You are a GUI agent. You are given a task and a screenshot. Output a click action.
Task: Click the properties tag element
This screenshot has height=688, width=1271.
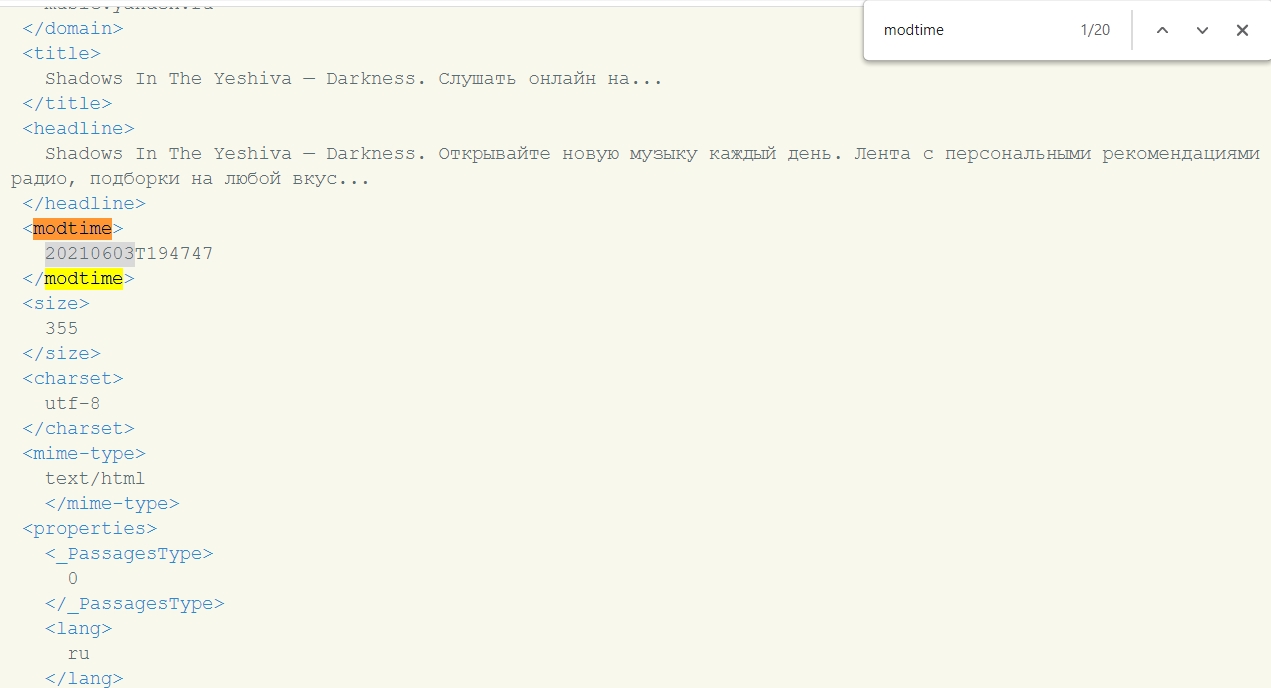coord(89,528)
